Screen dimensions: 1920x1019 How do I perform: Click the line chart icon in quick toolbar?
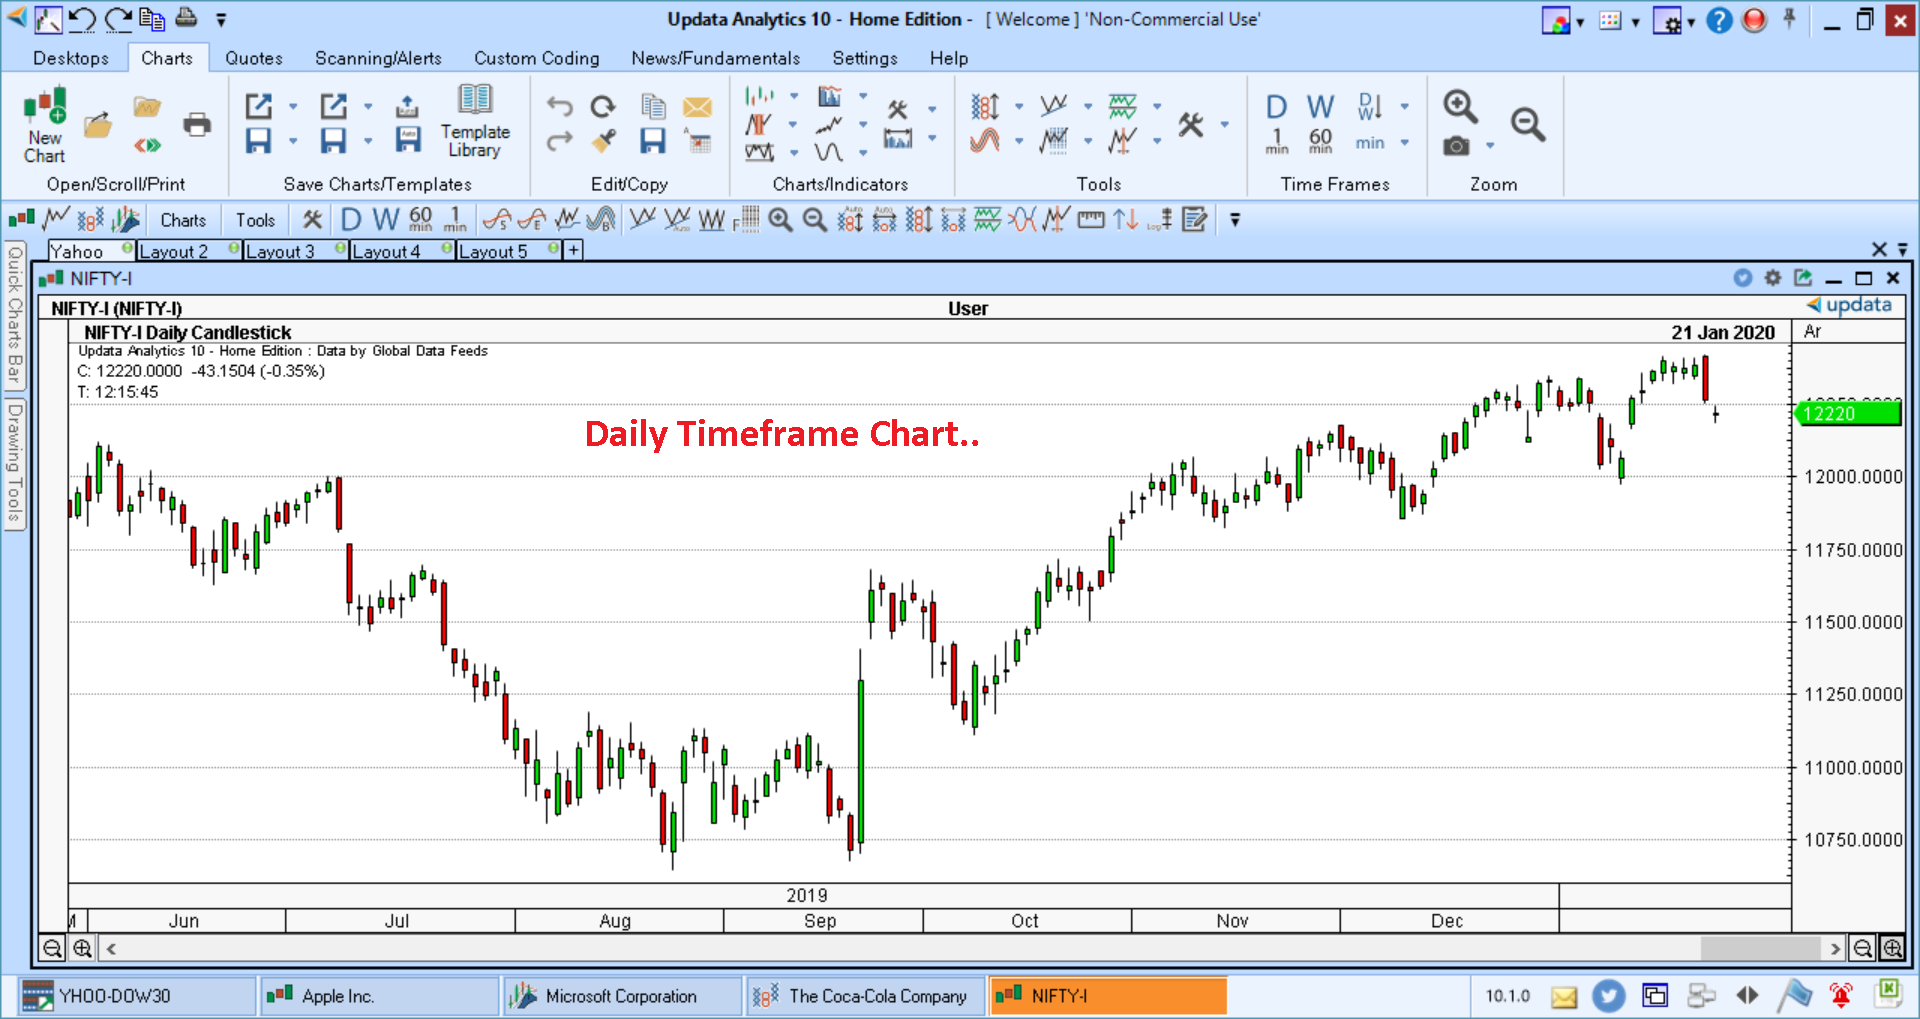tap(56, 219)
